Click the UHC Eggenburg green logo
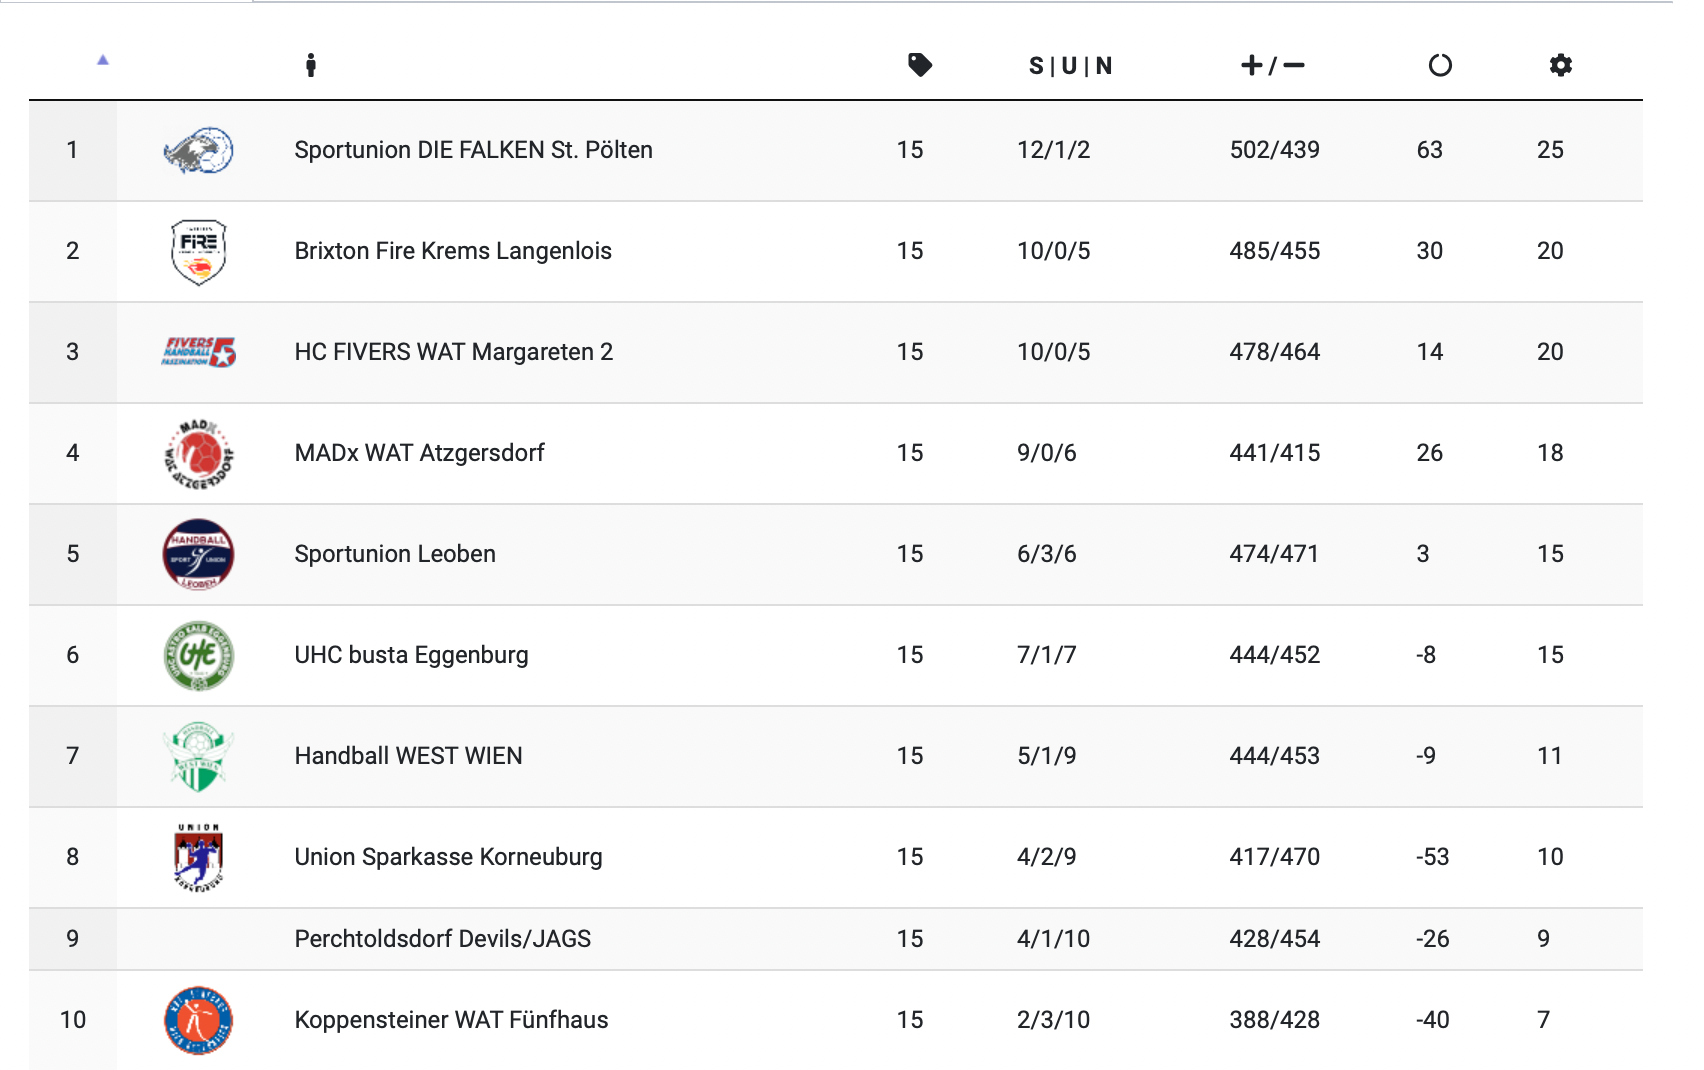The width and height of the screenshot is (1704, 1070). tap(198, 656)
